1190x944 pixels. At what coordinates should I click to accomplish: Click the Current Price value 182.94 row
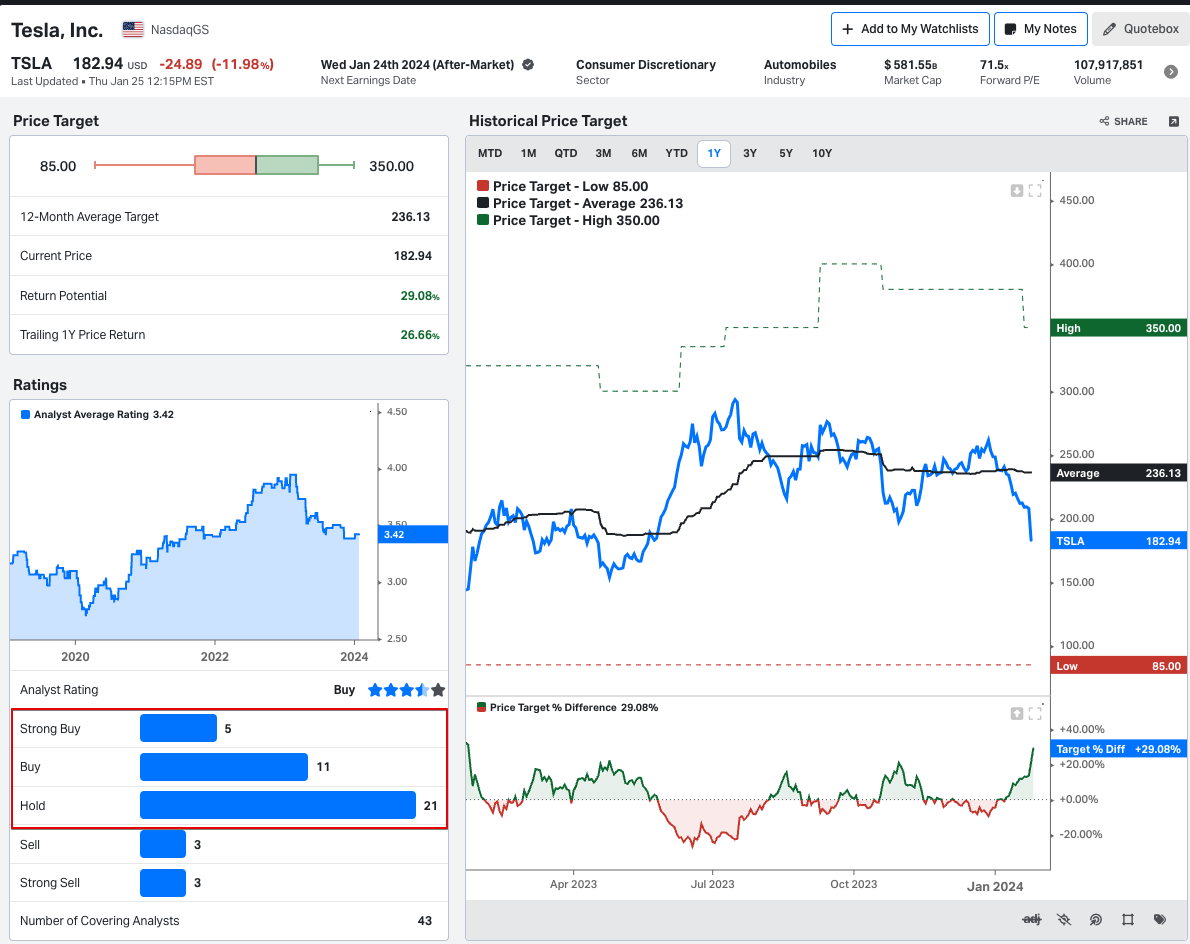[228, 256]
